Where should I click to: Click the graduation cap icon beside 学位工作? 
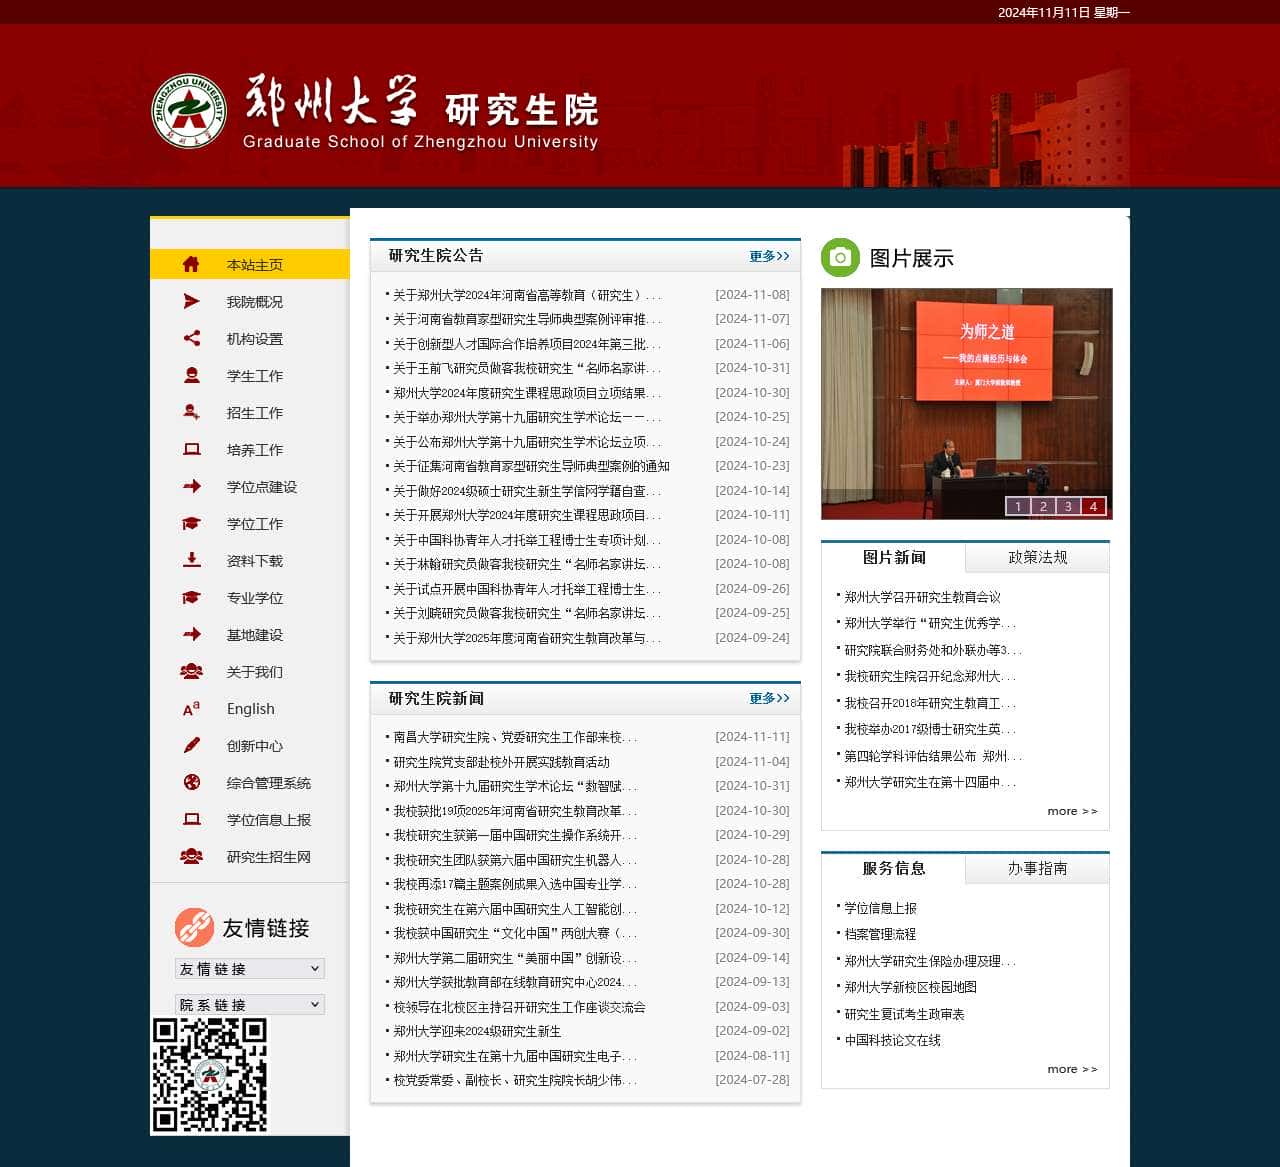(x=191, y=523)
